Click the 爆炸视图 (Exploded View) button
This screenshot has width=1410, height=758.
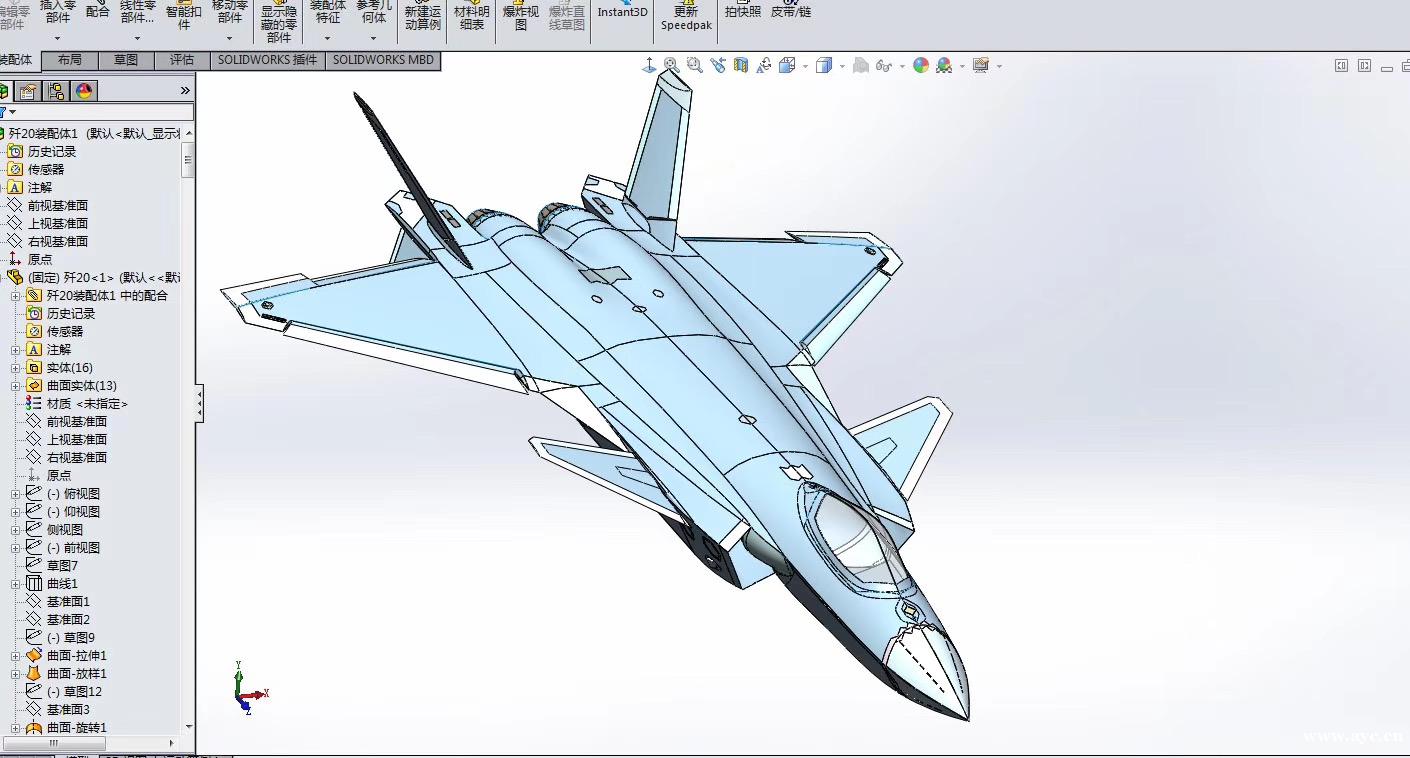click(520, 17)
